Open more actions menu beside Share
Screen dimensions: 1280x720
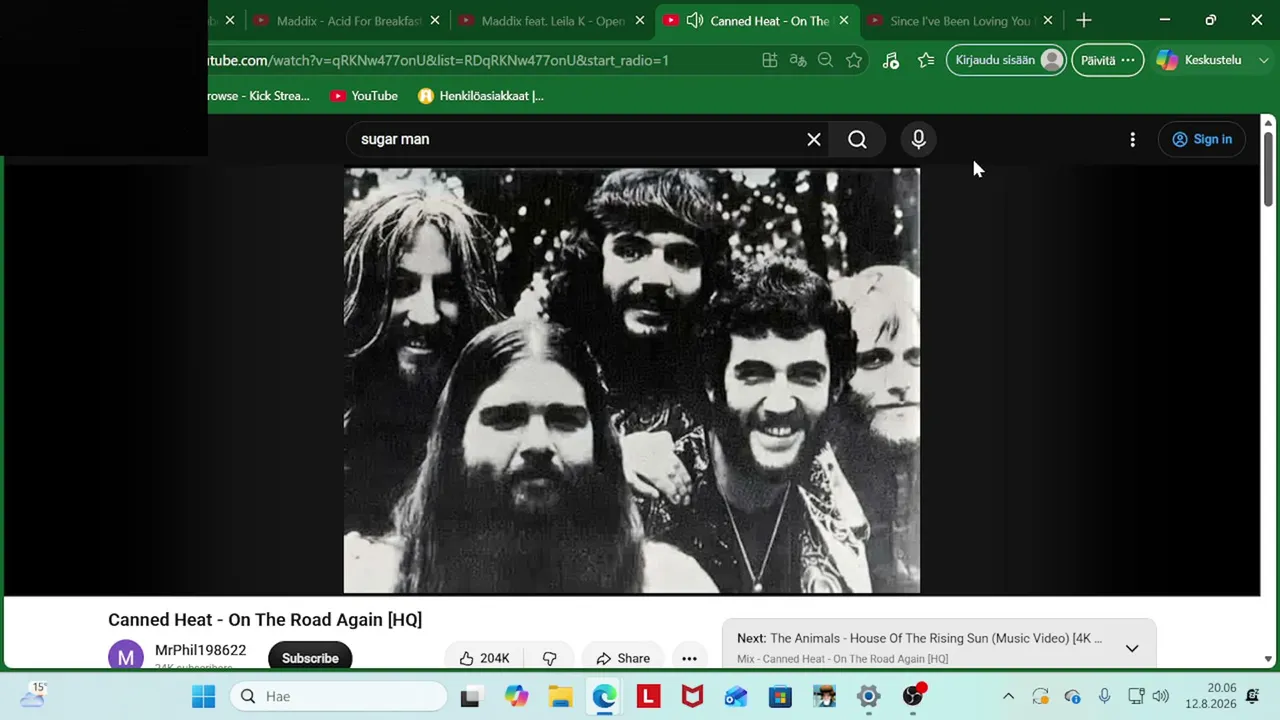coord(689,658)
